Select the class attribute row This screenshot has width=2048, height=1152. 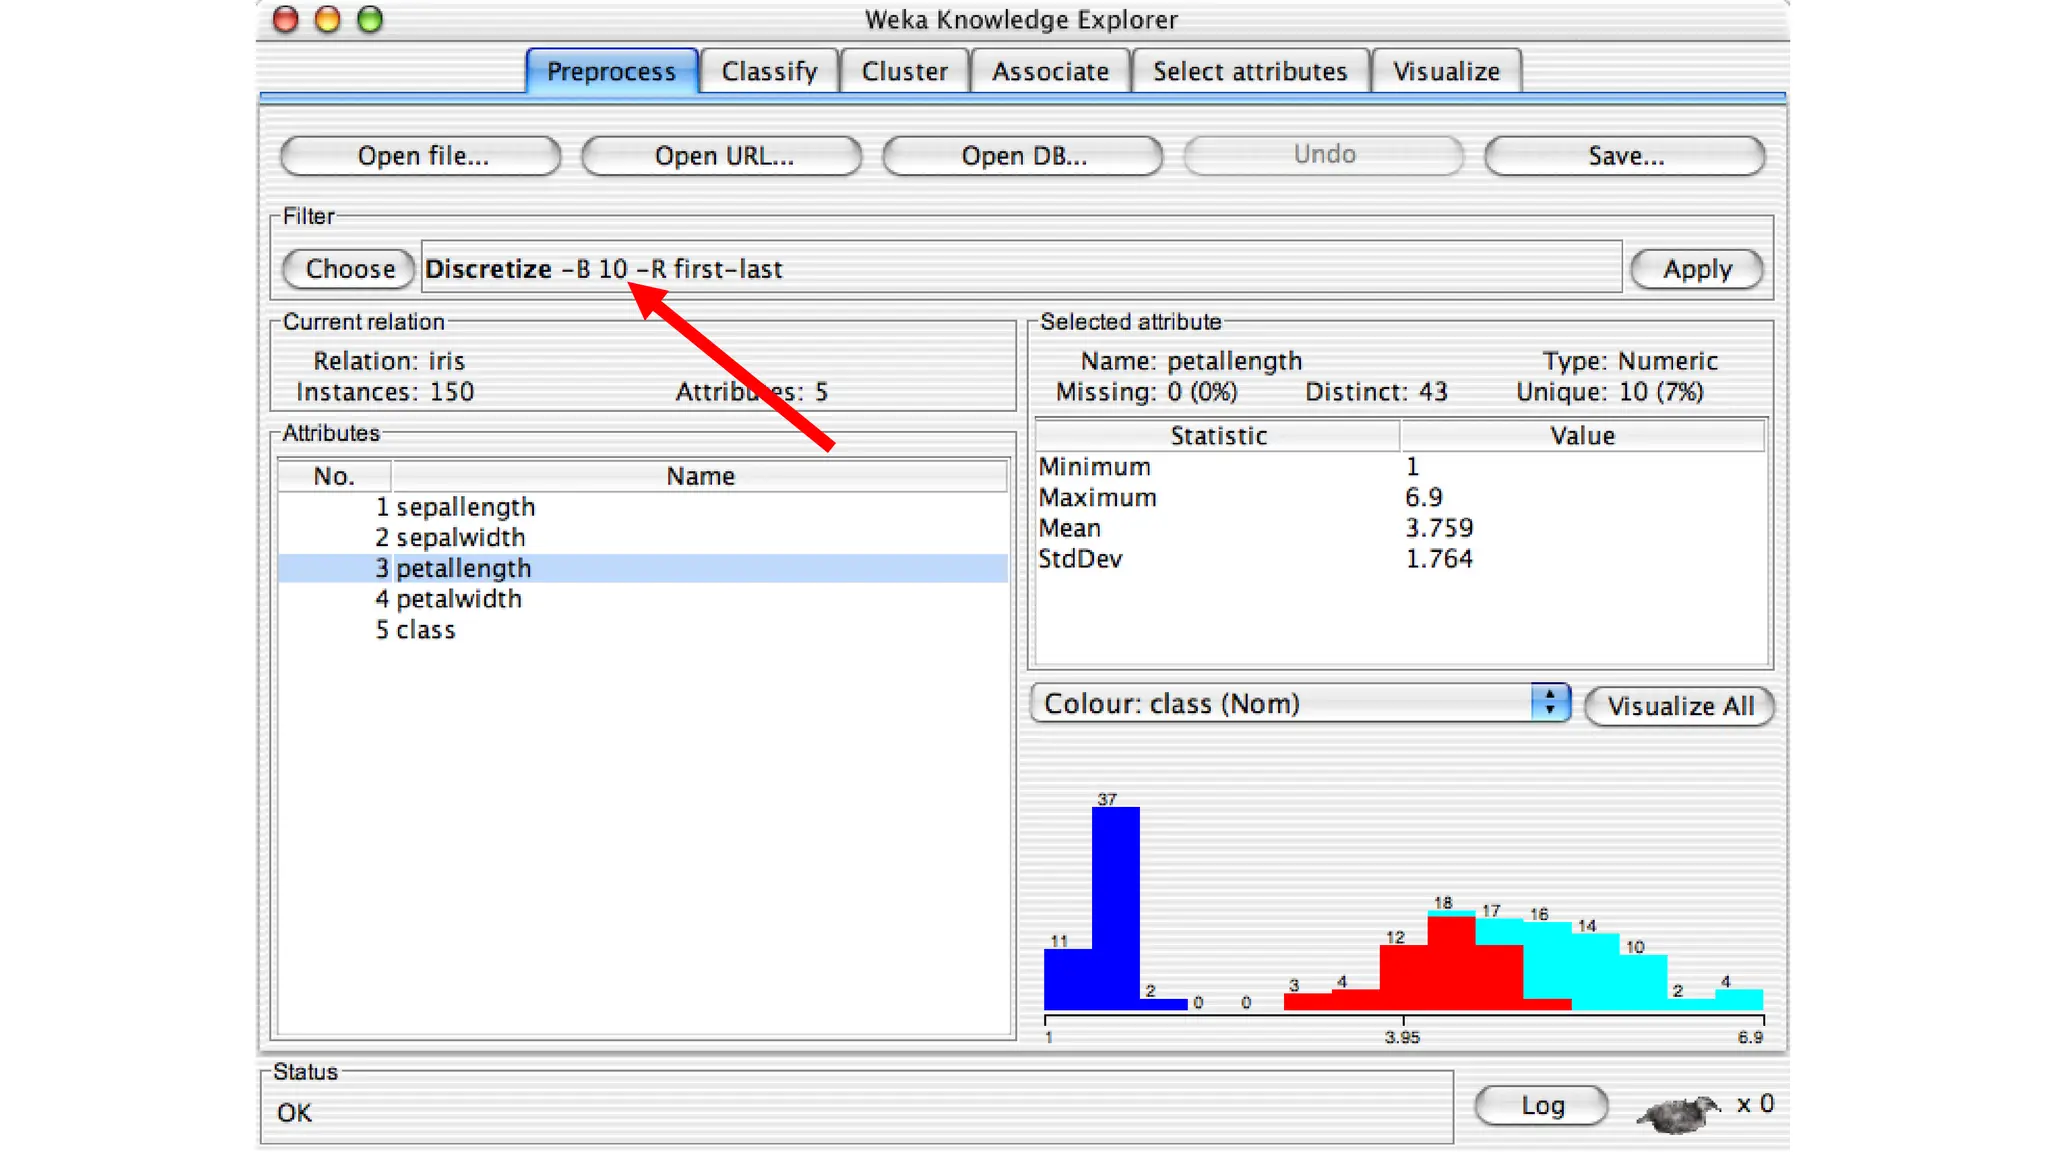pos(425,630)
